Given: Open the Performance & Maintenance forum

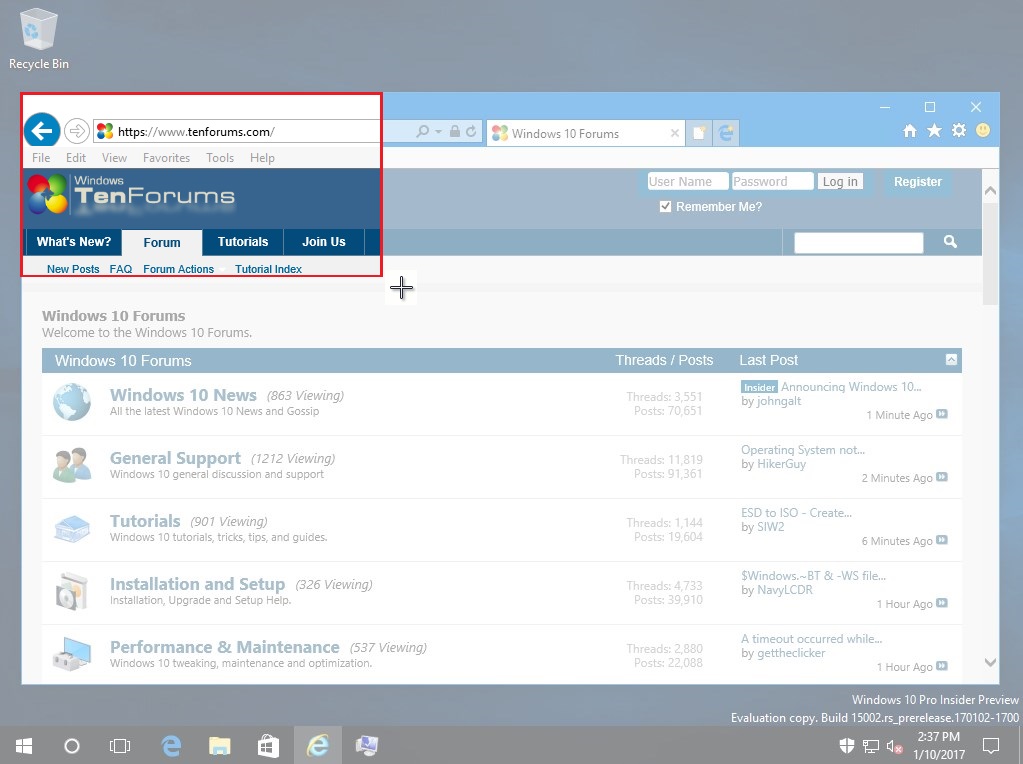Looking at the screenshot, I should (x=224, y=647).
